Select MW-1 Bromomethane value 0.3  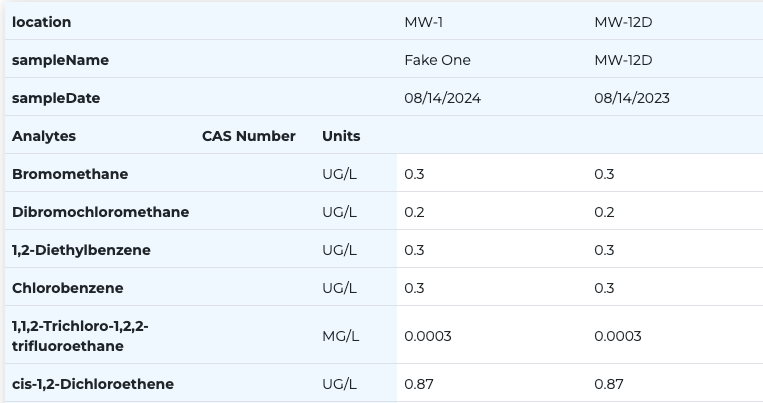414,174
